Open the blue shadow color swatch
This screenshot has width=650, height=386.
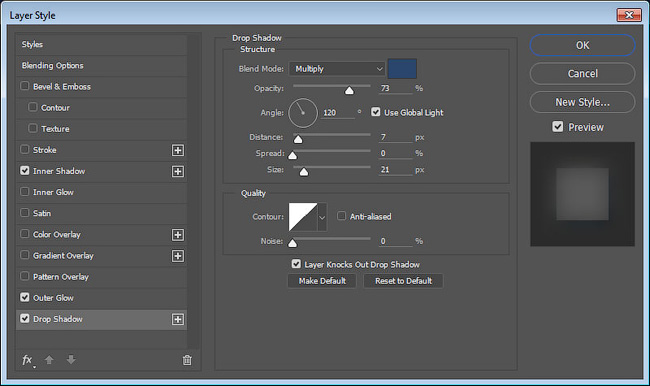point(402,69)
